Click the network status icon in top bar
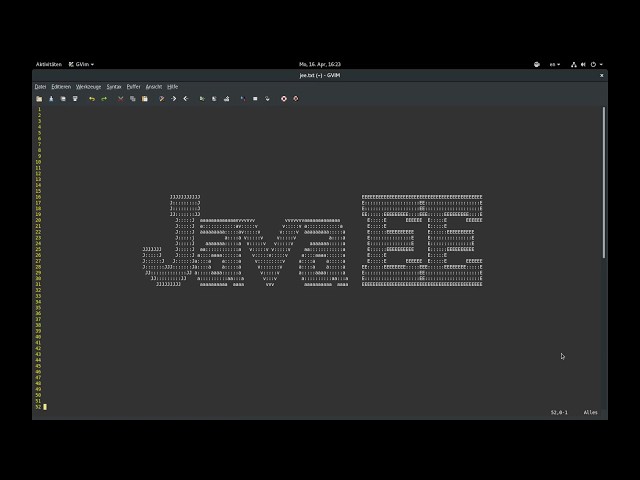The image size is (640, 480). 573,64
